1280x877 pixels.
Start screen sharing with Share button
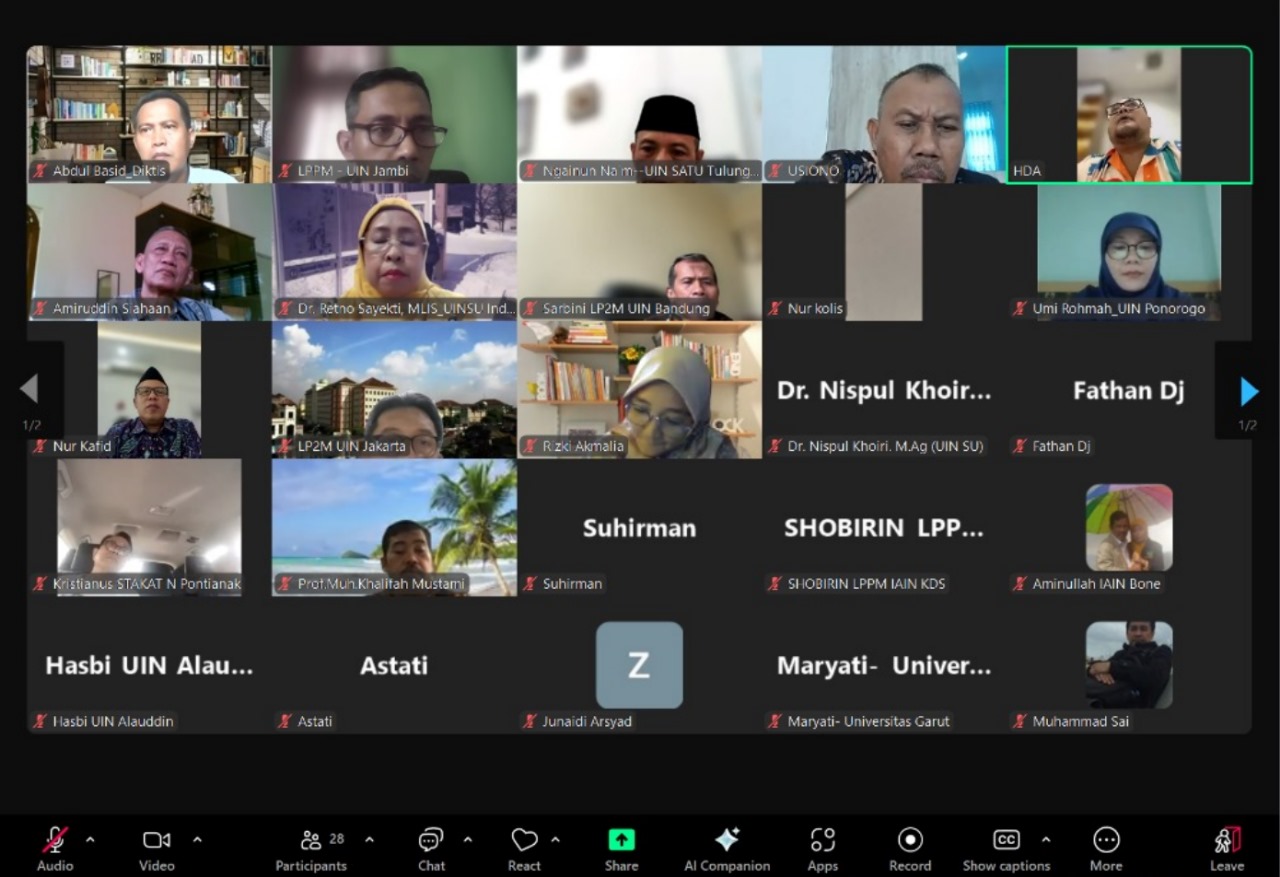pos(621,849)
